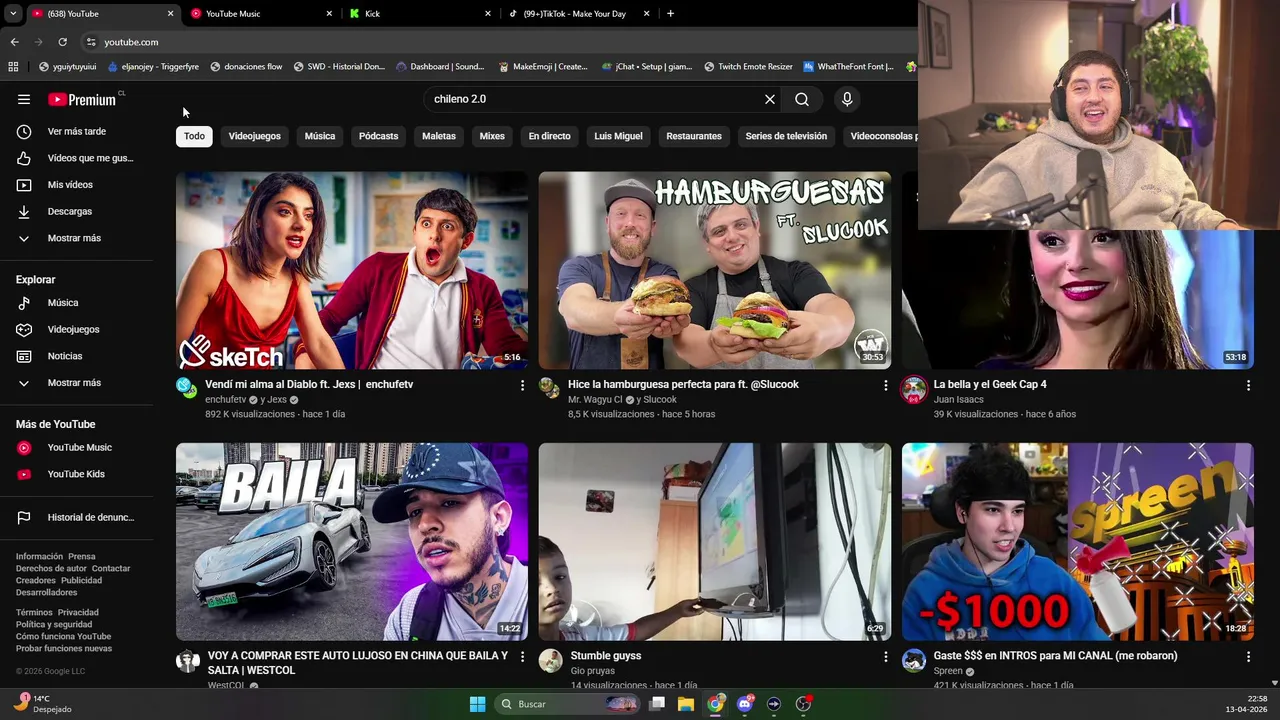Click the Spreen channel avatar
The width and height of the screenshot is (1280, 720).
point(914,660)
